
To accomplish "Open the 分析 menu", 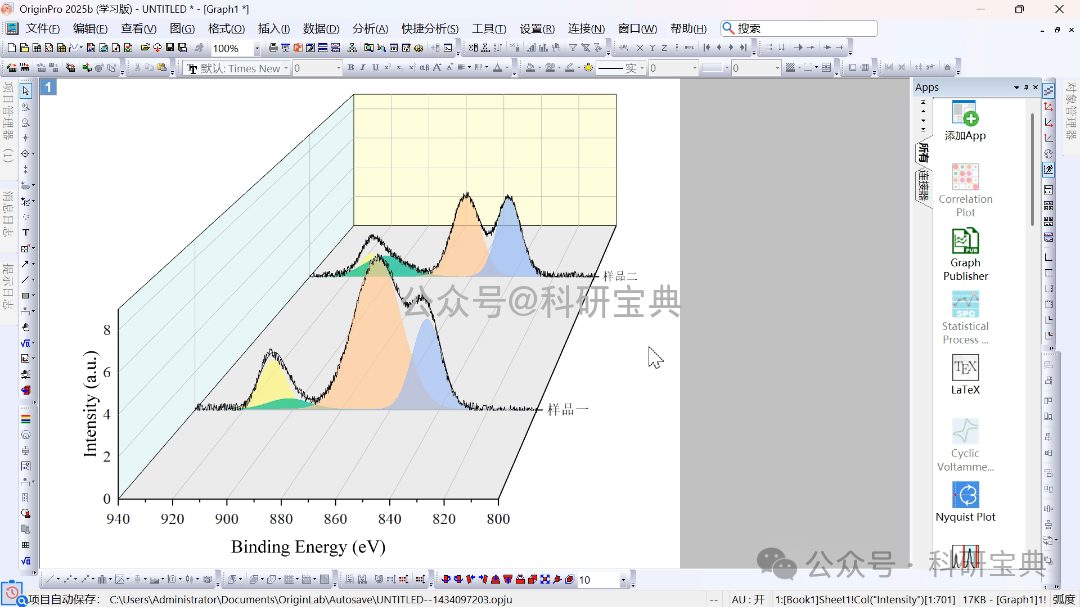I will tap(369, 28).
